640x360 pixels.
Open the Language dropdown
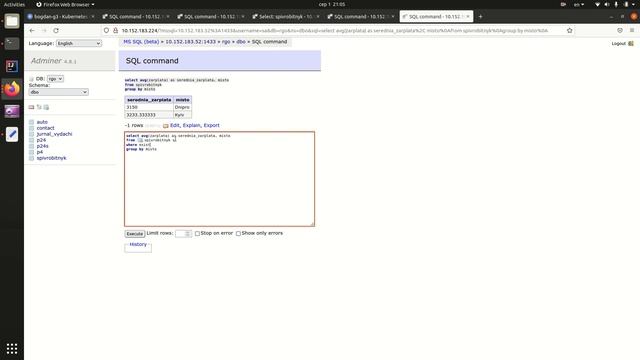pos(79,43)
